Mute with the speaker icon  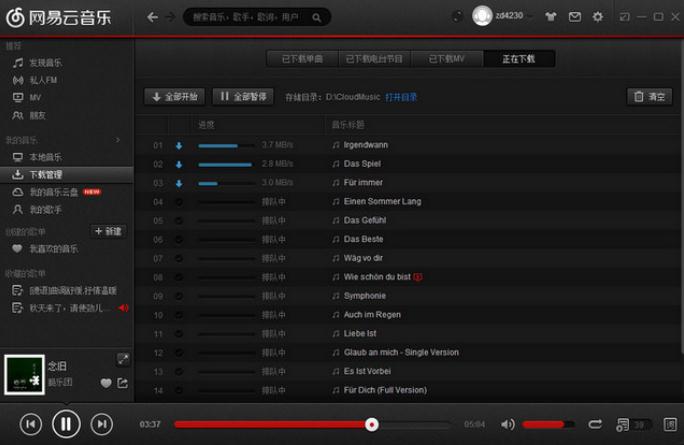pos(507,424)
